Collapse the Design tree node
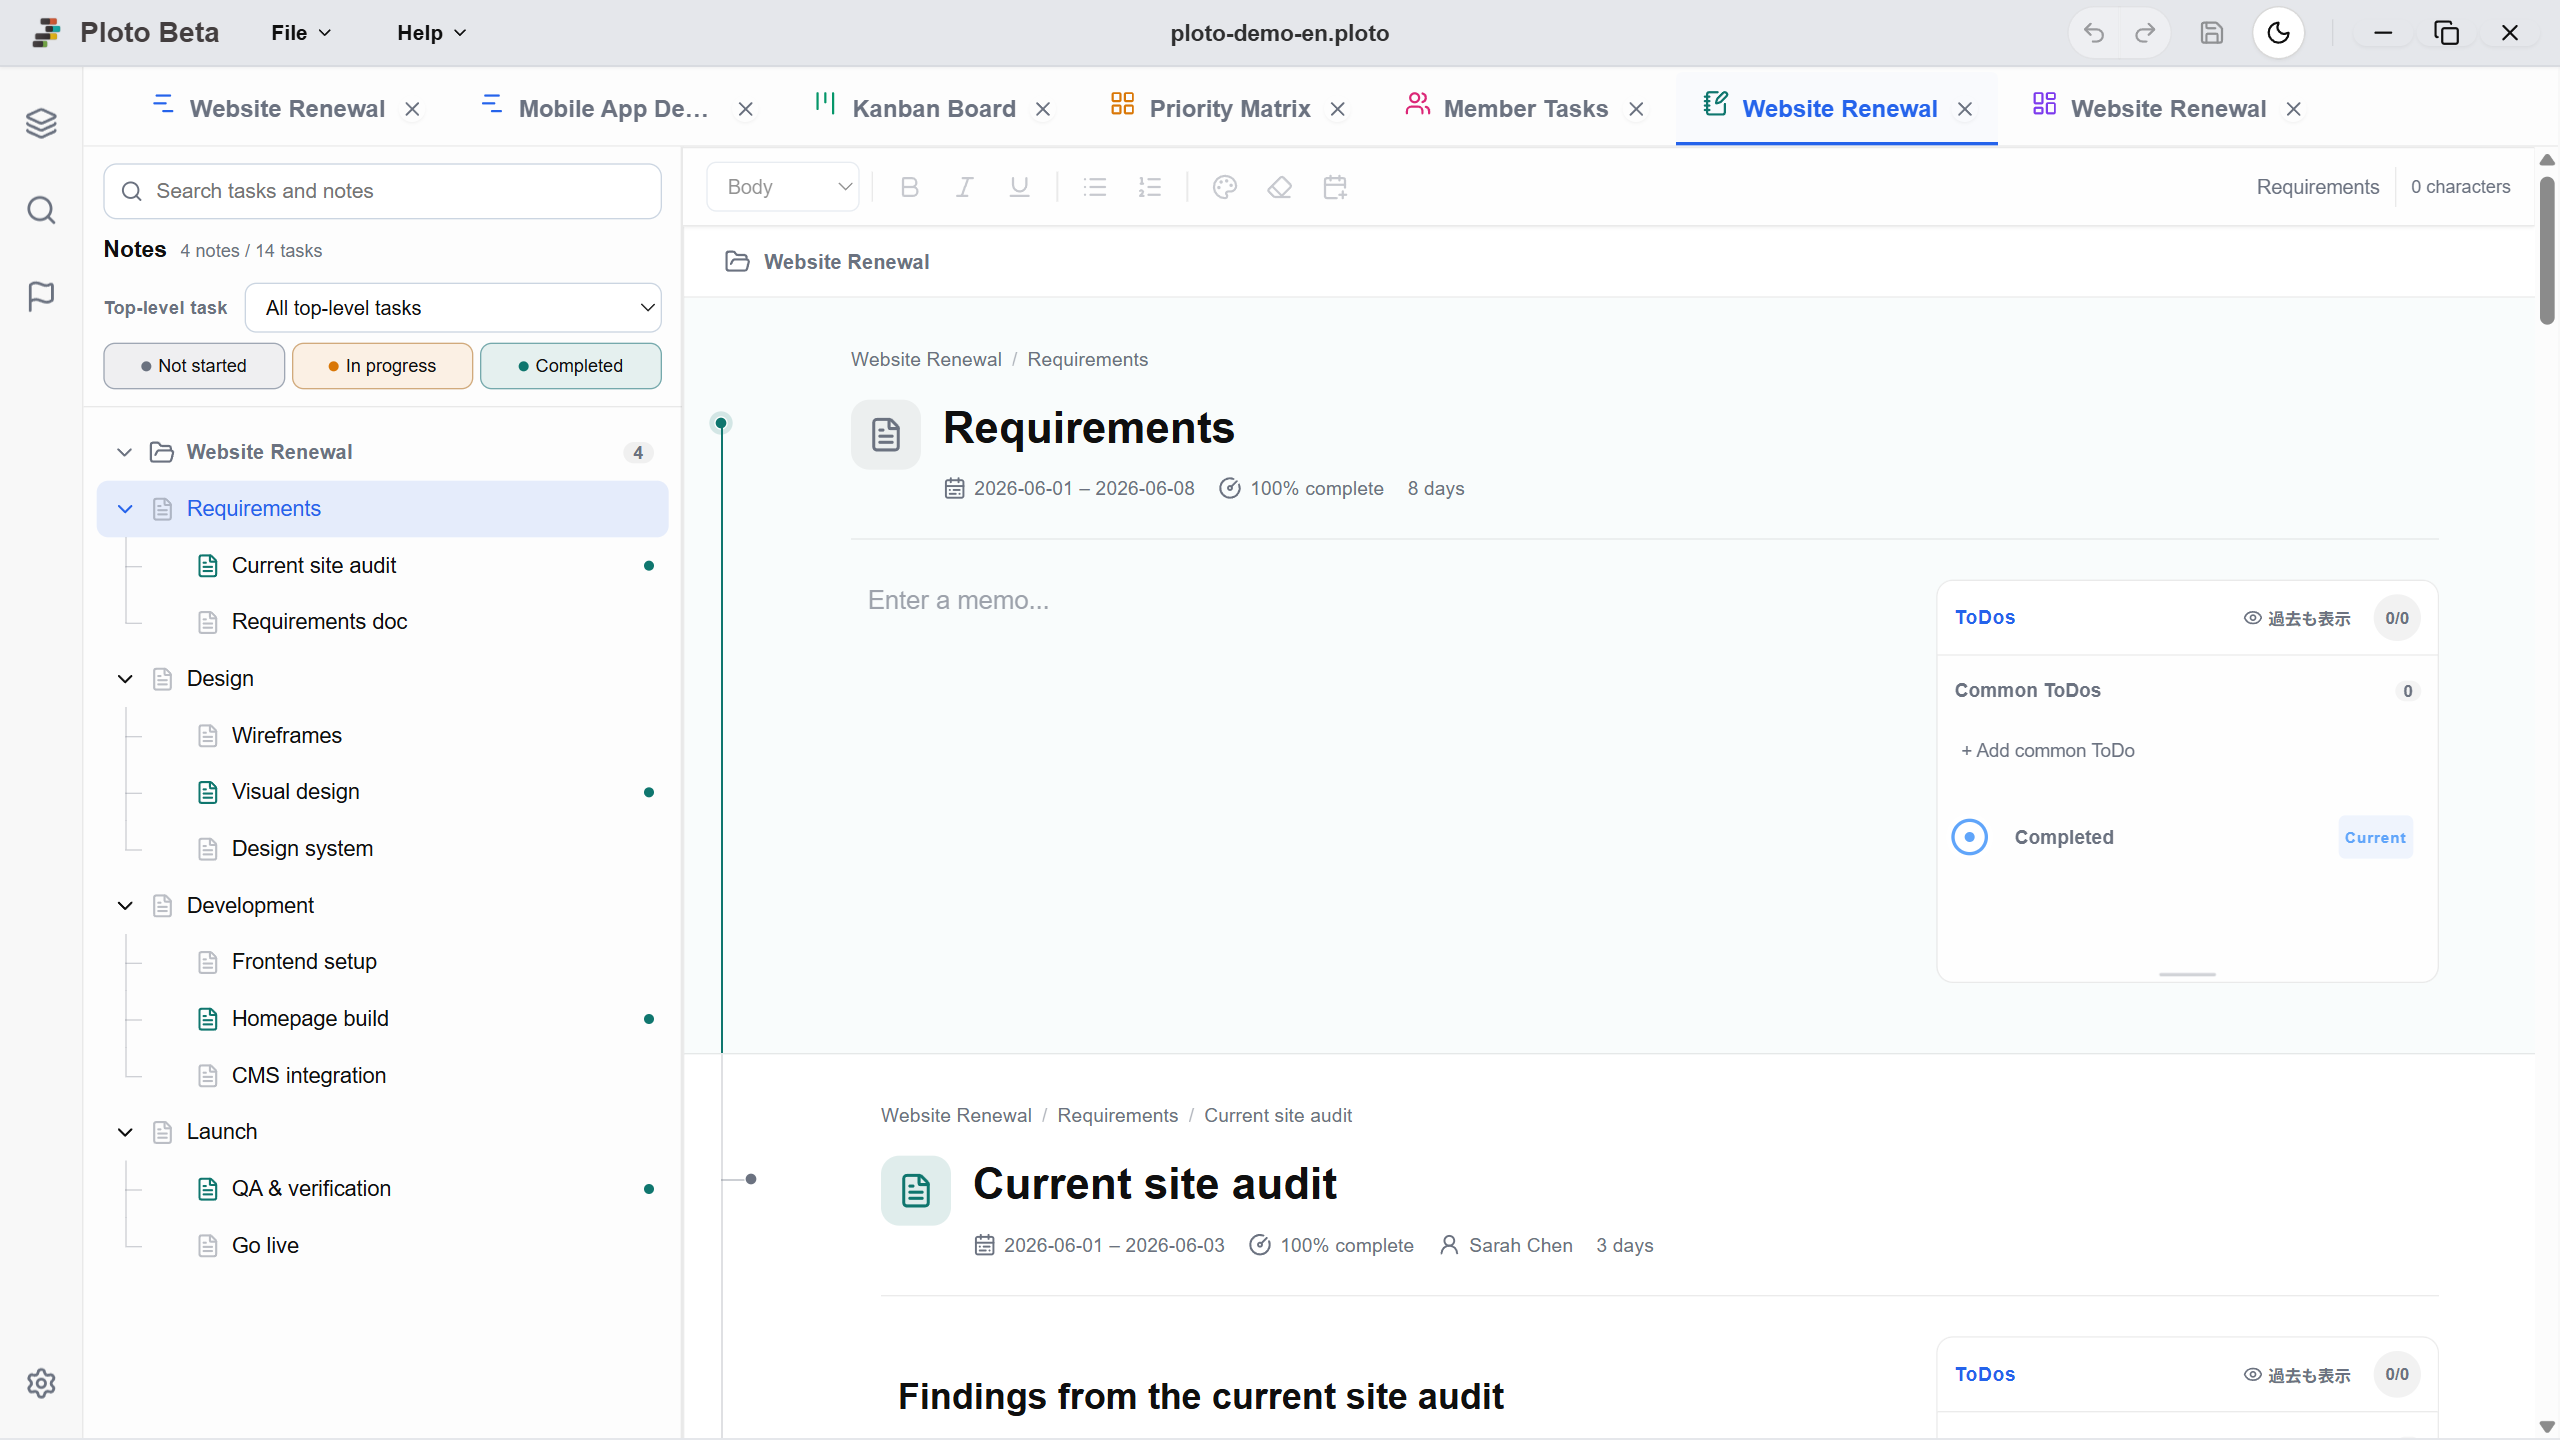 (125, 679)
